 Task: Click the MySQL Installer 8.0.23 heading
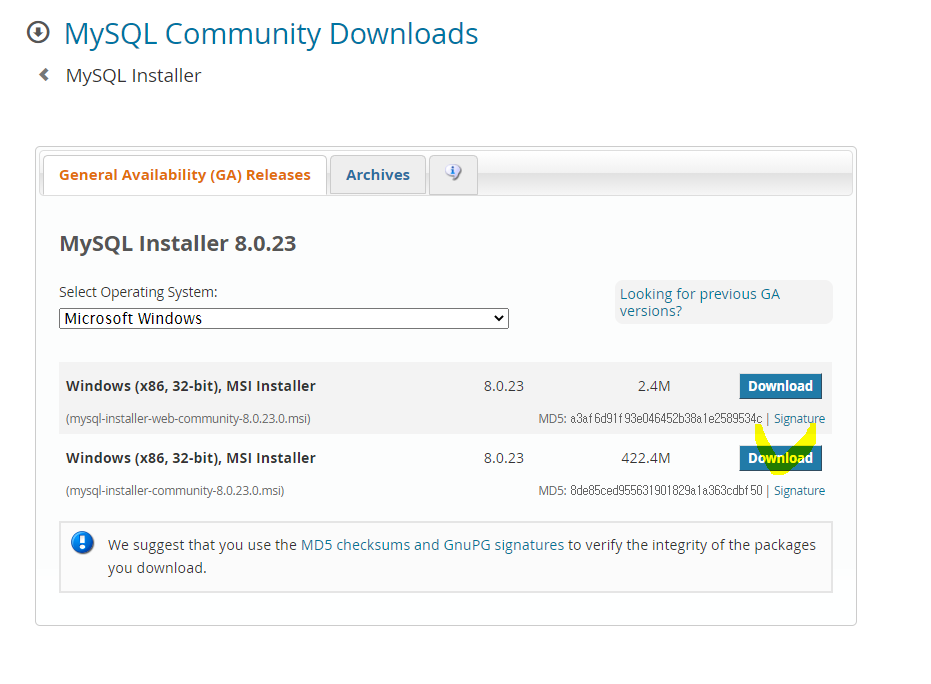coord(178,243)
